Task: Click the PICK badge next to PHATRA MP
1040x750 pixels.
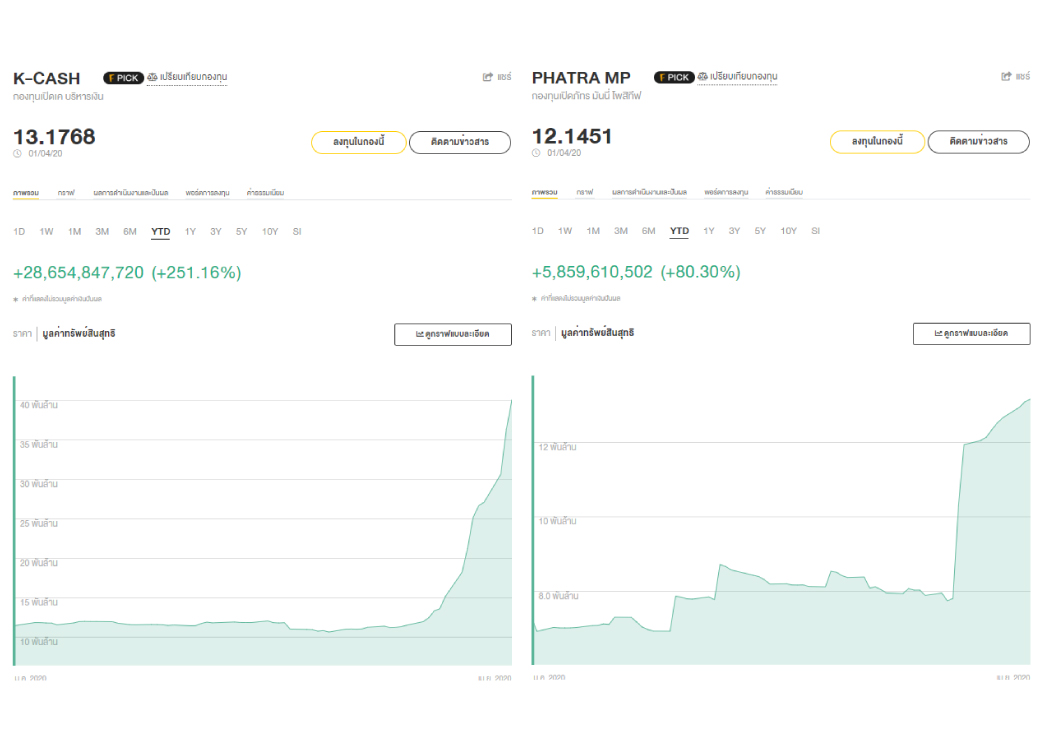Action: coord(673,77)
